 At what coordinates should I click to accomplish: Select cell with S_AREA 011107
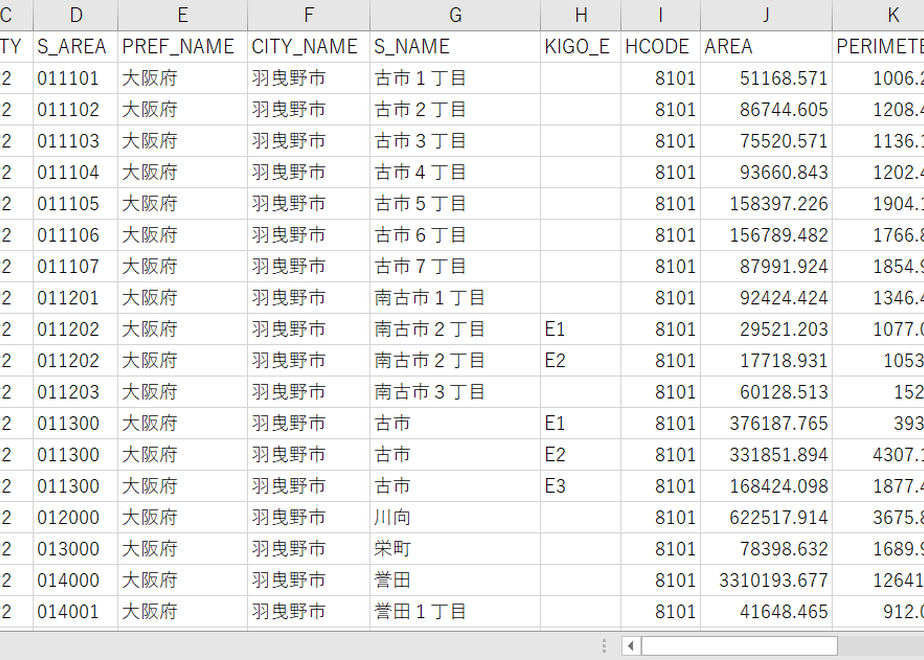(75, 266)
